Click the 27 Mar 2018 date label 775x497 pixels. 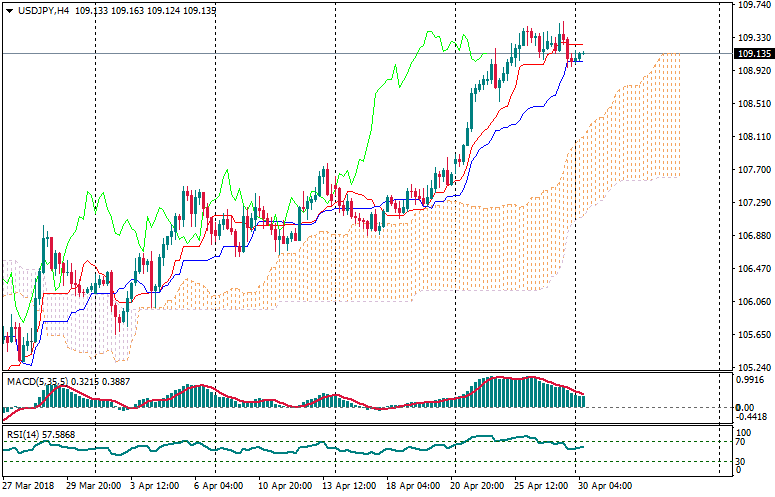[x=27, y=486]
